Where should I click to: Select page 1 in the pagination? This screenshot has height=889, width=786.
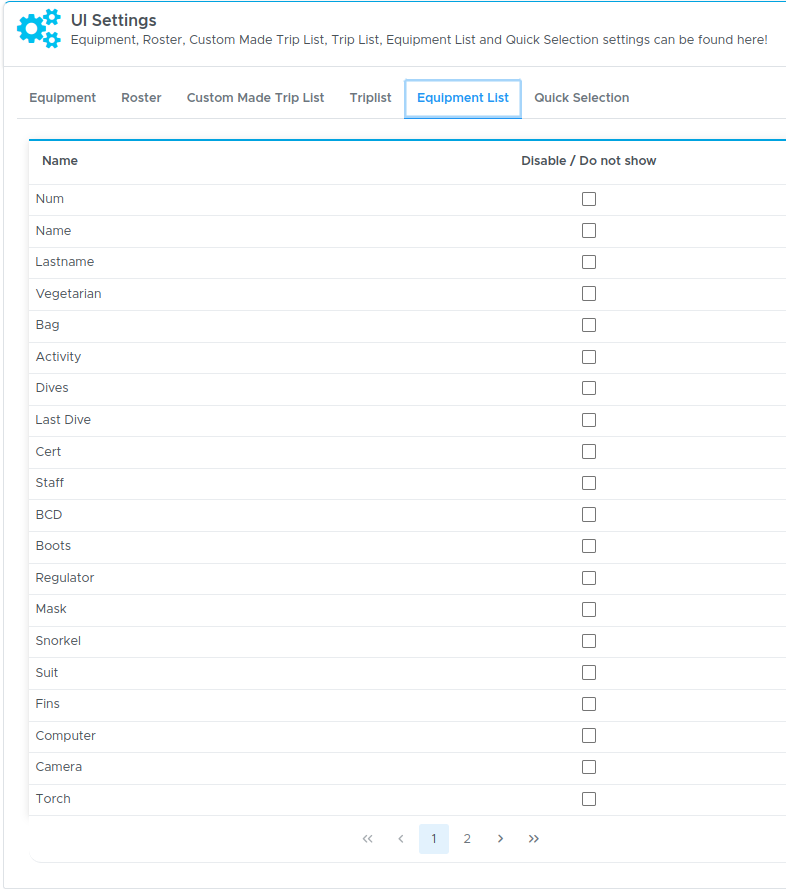click(434, 839)
